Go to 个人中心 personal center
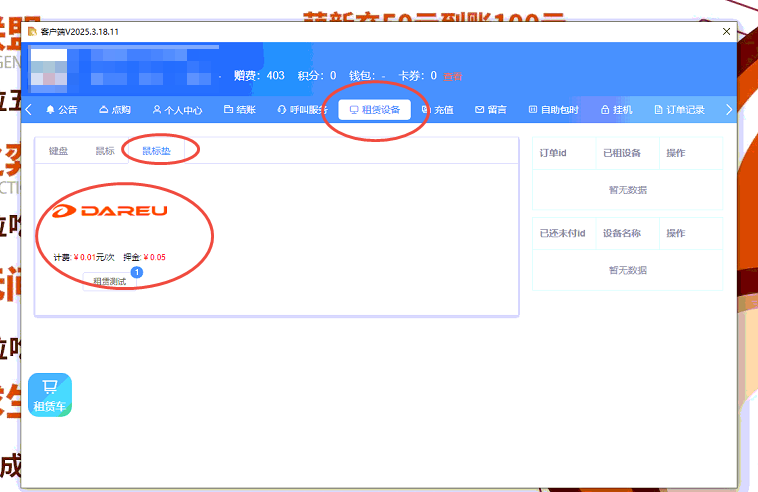Image resolution: width=758 pixels, height=492 pixels. (x=177, y=110)
